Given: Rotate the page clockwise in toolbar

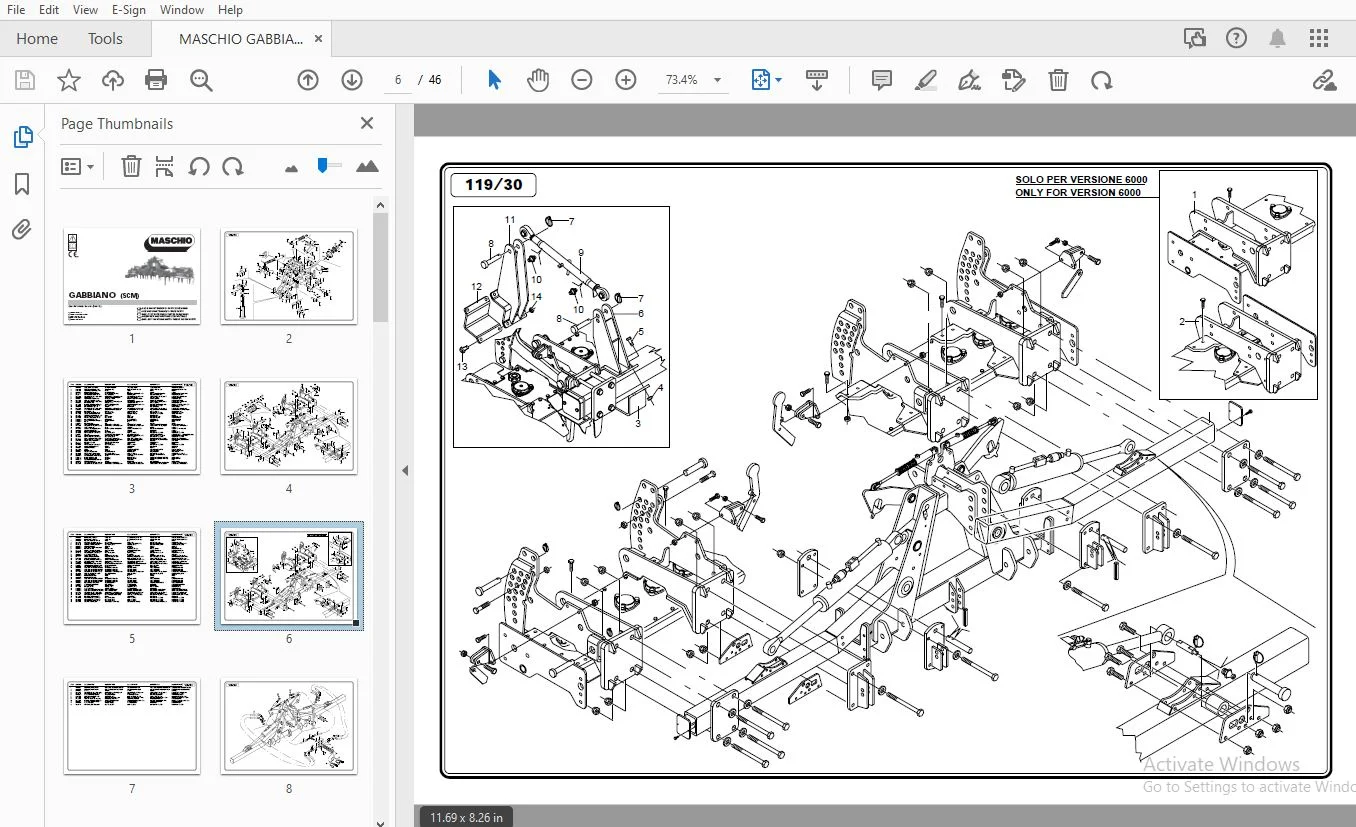Looking at the screenshot, I should (x=1102, y=80).
